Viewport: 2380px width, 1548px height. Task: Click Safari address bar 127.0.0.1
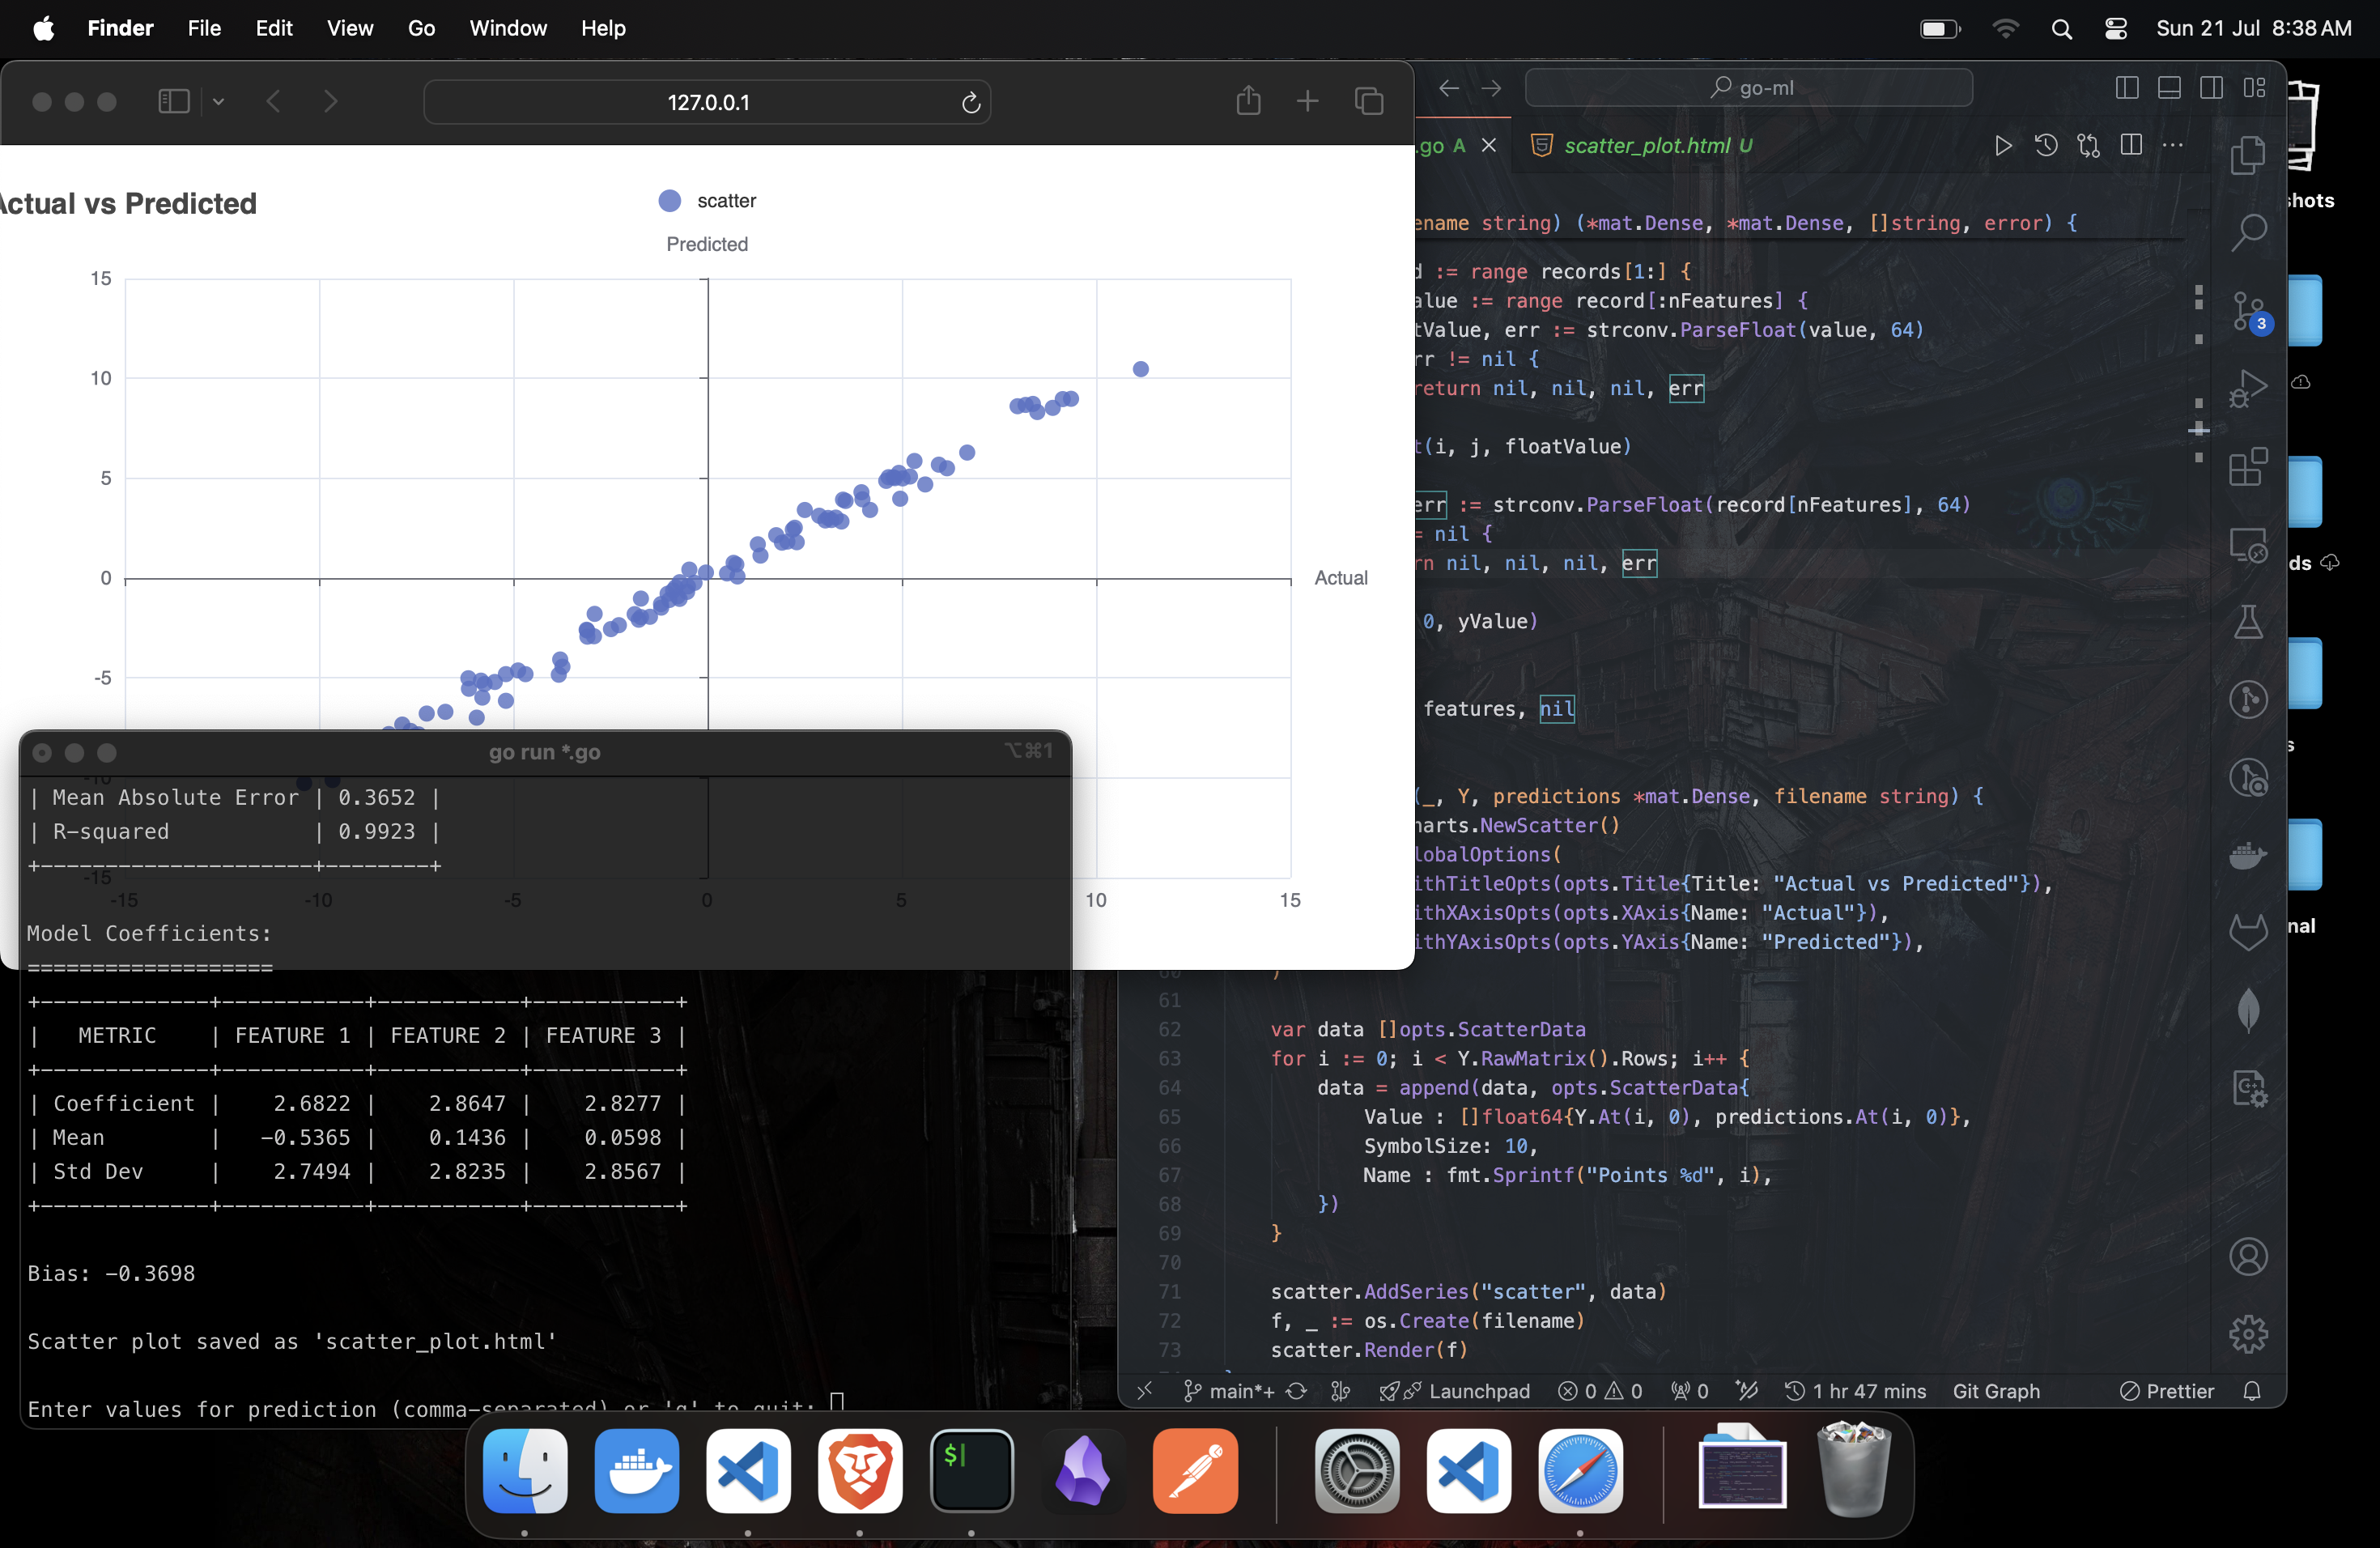coord(707,102)
